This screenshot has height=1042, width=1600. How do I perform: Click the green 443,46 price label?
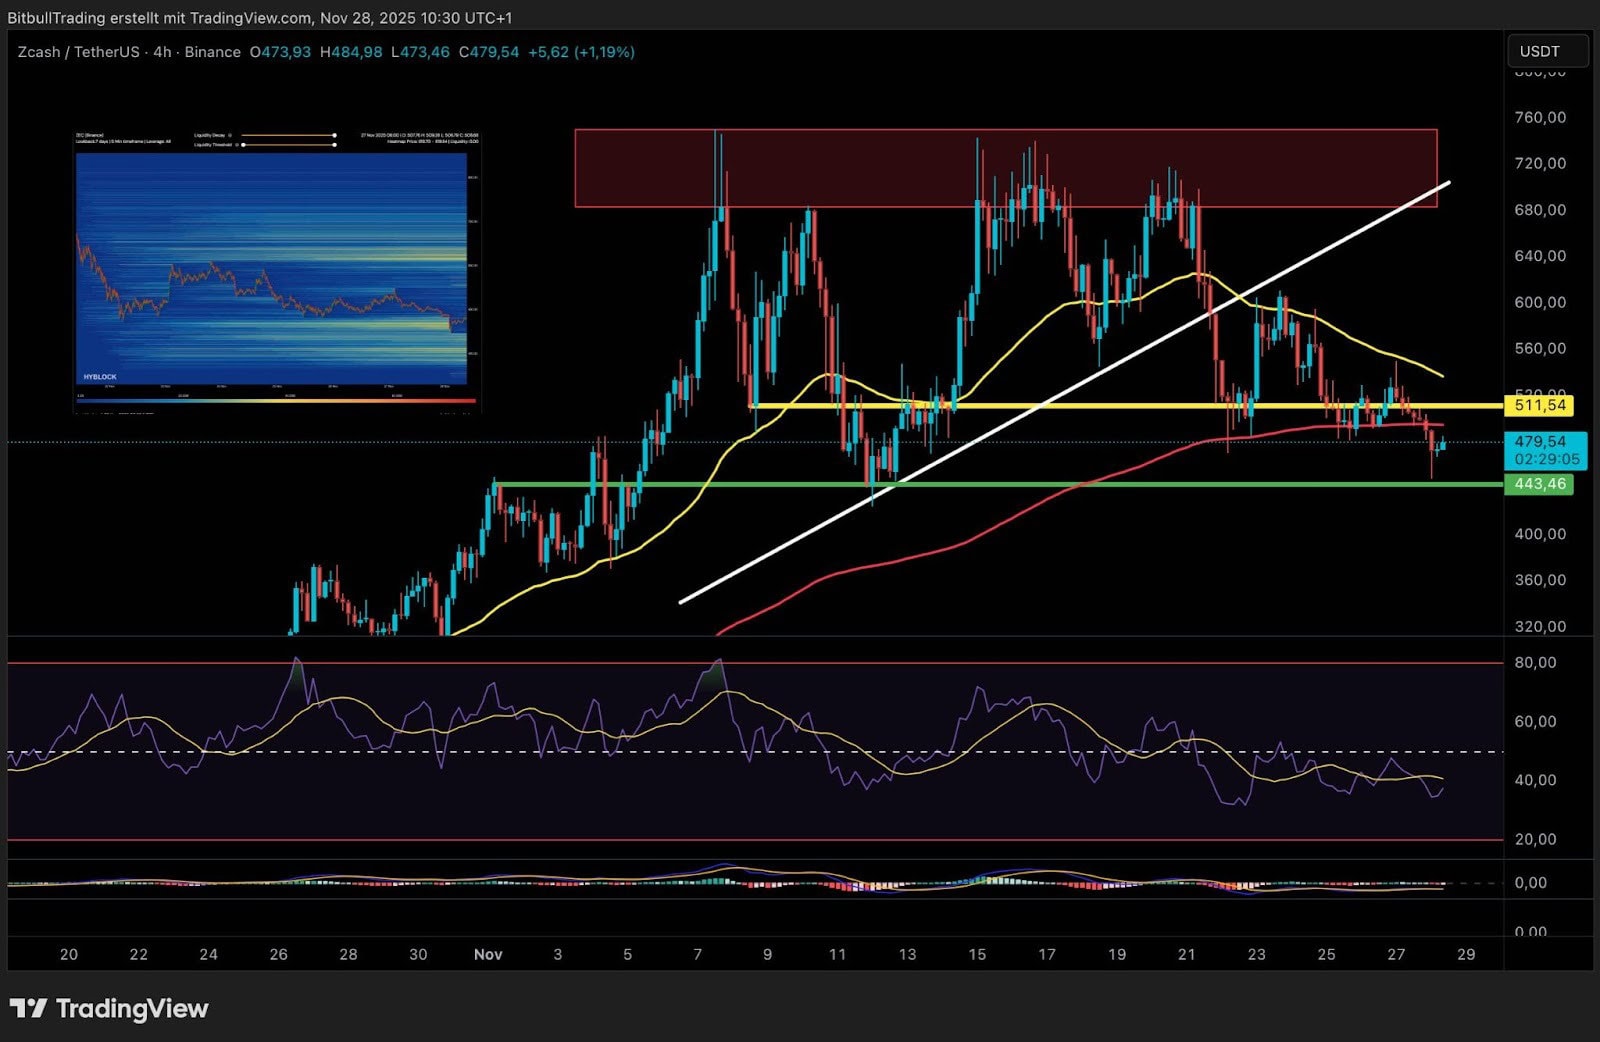[1539, 484]
